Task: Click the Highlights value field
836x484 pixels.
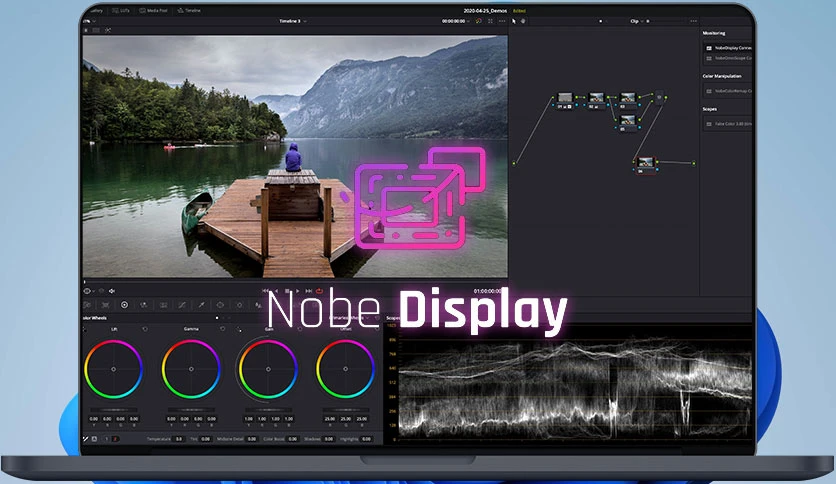Action: click(x=366, y=439)
